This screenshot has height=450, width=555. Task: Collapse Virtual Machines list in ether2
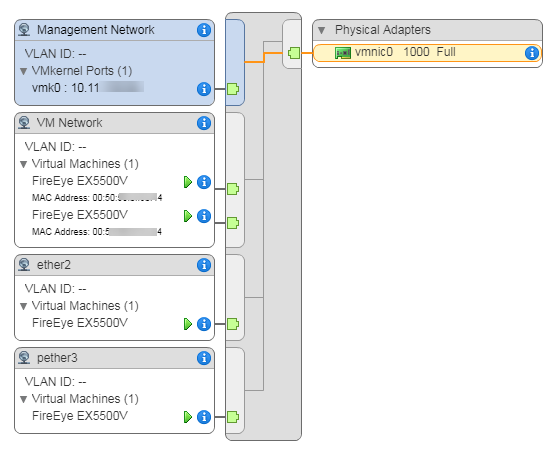[x=24, y=306]
